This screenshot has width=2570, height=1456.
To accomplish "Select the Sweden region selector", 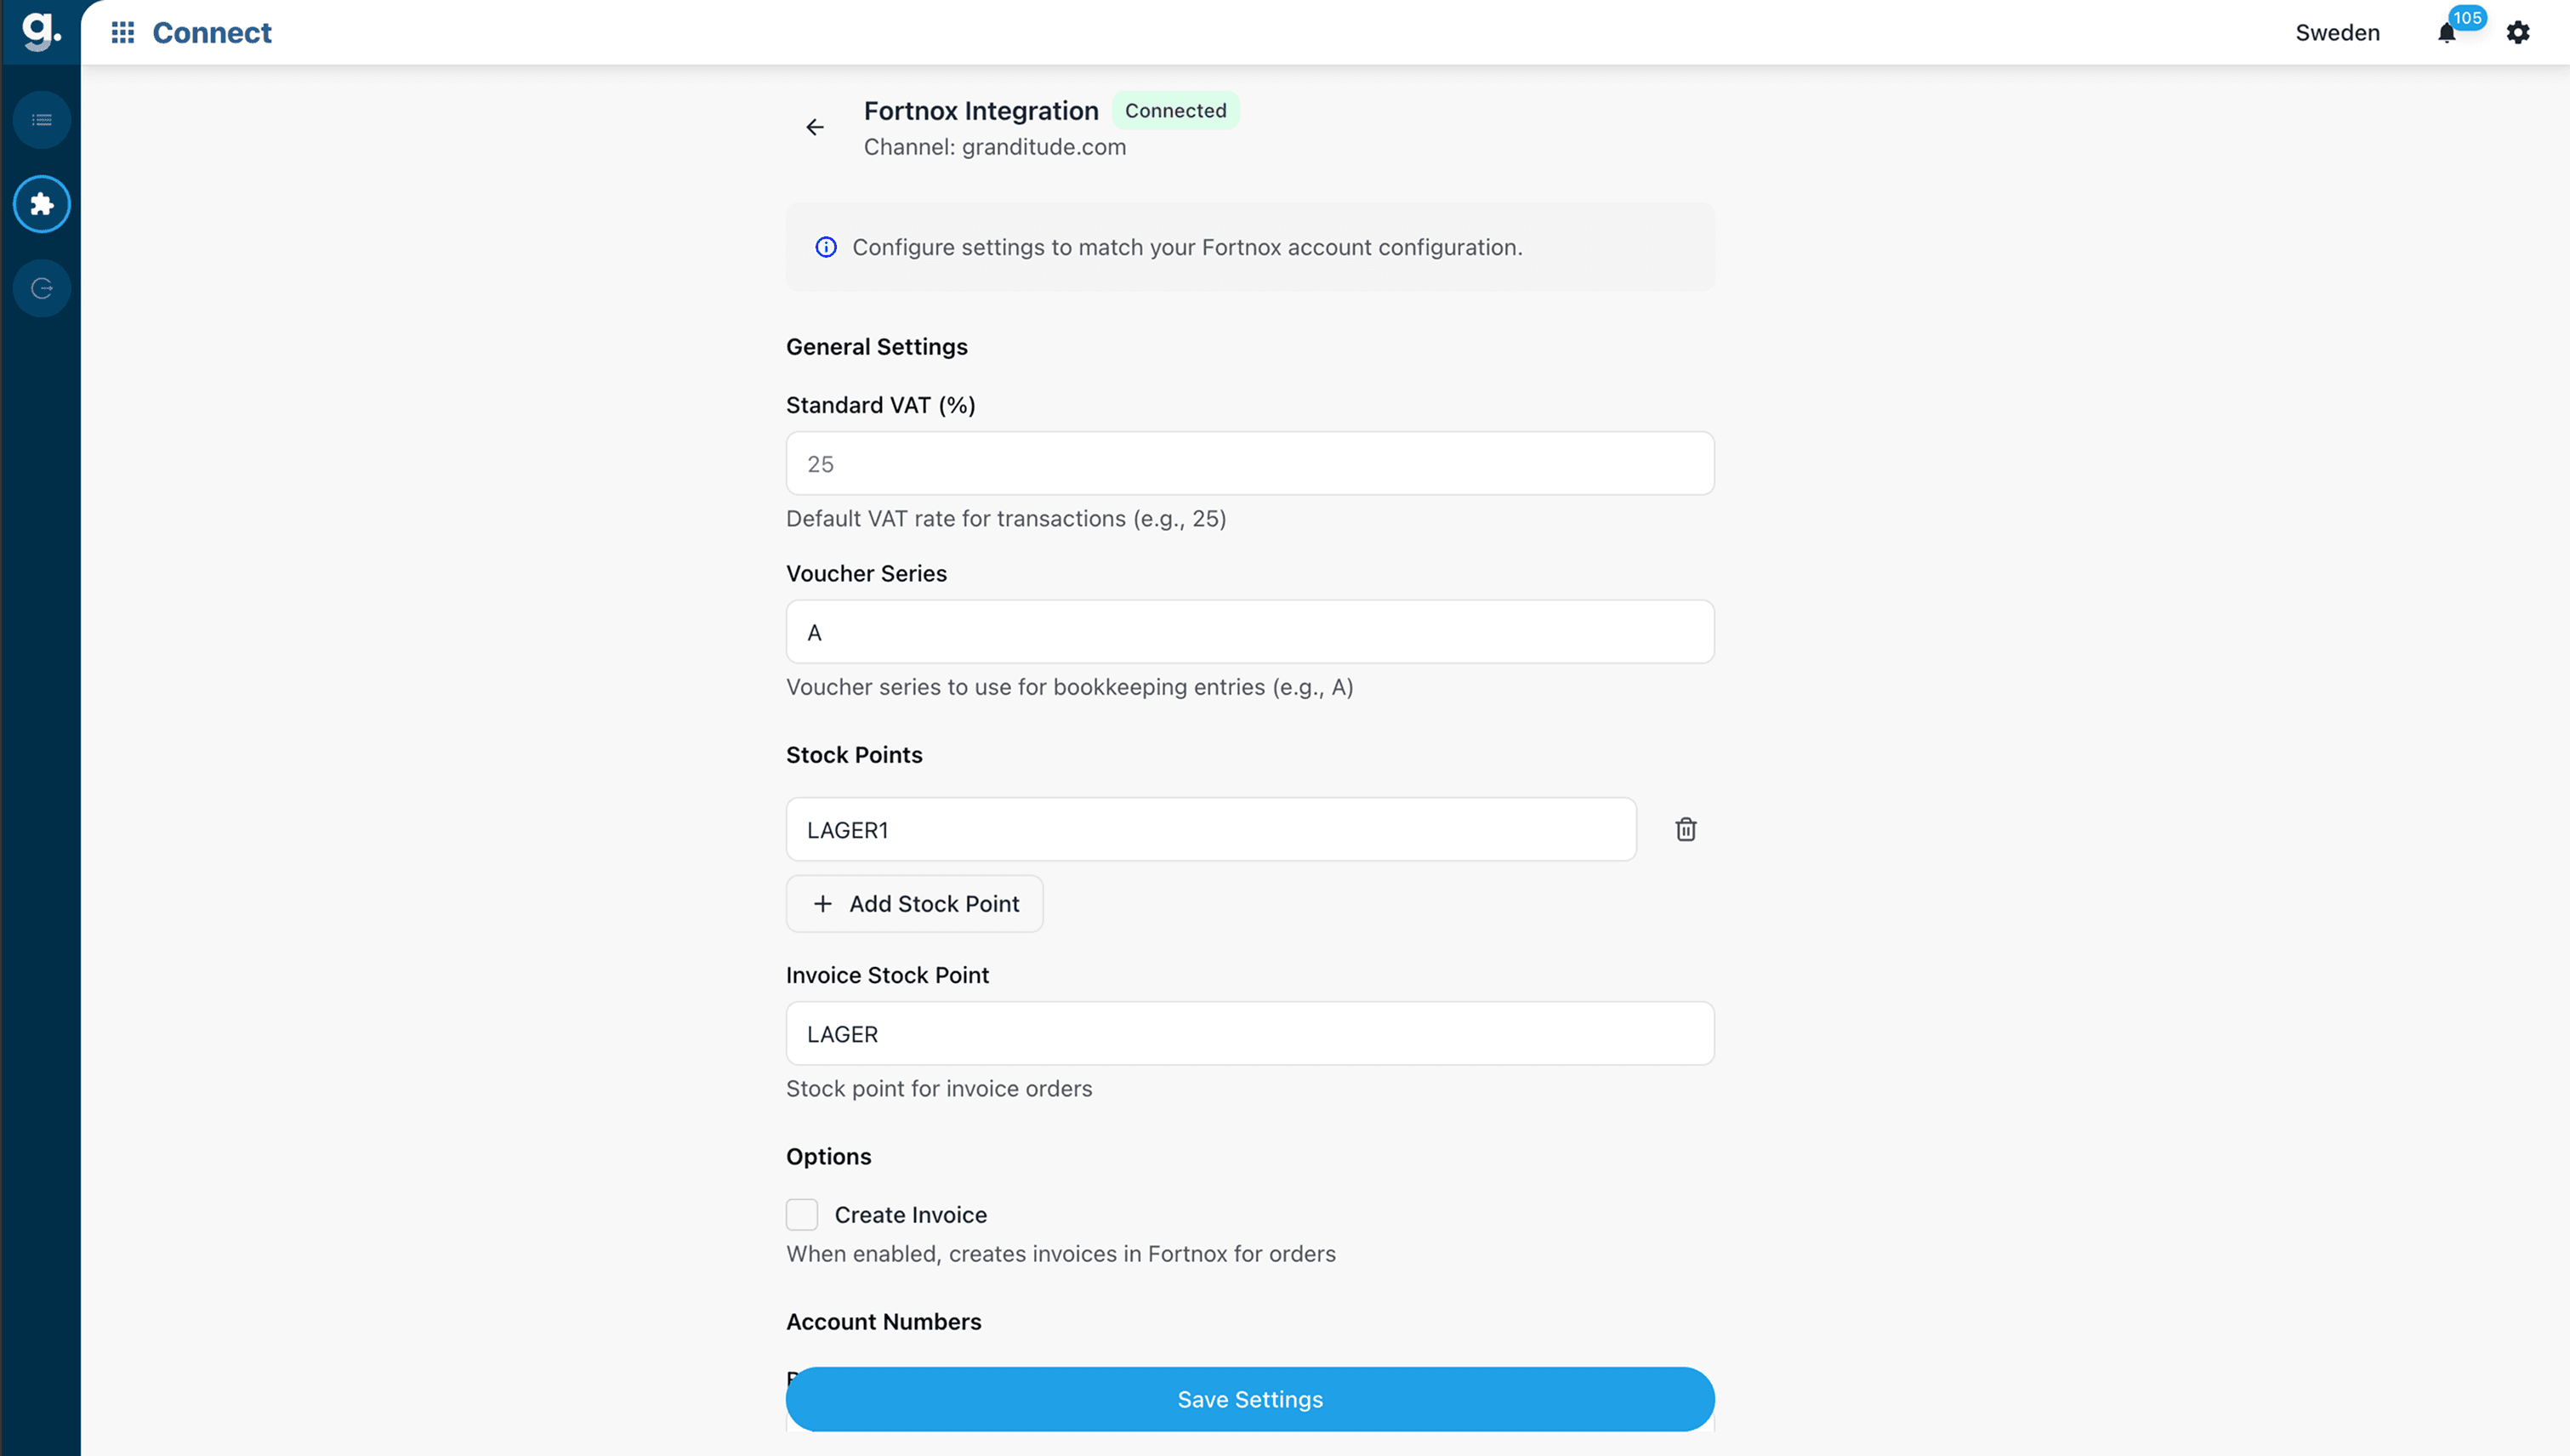I will (2337, 32).
